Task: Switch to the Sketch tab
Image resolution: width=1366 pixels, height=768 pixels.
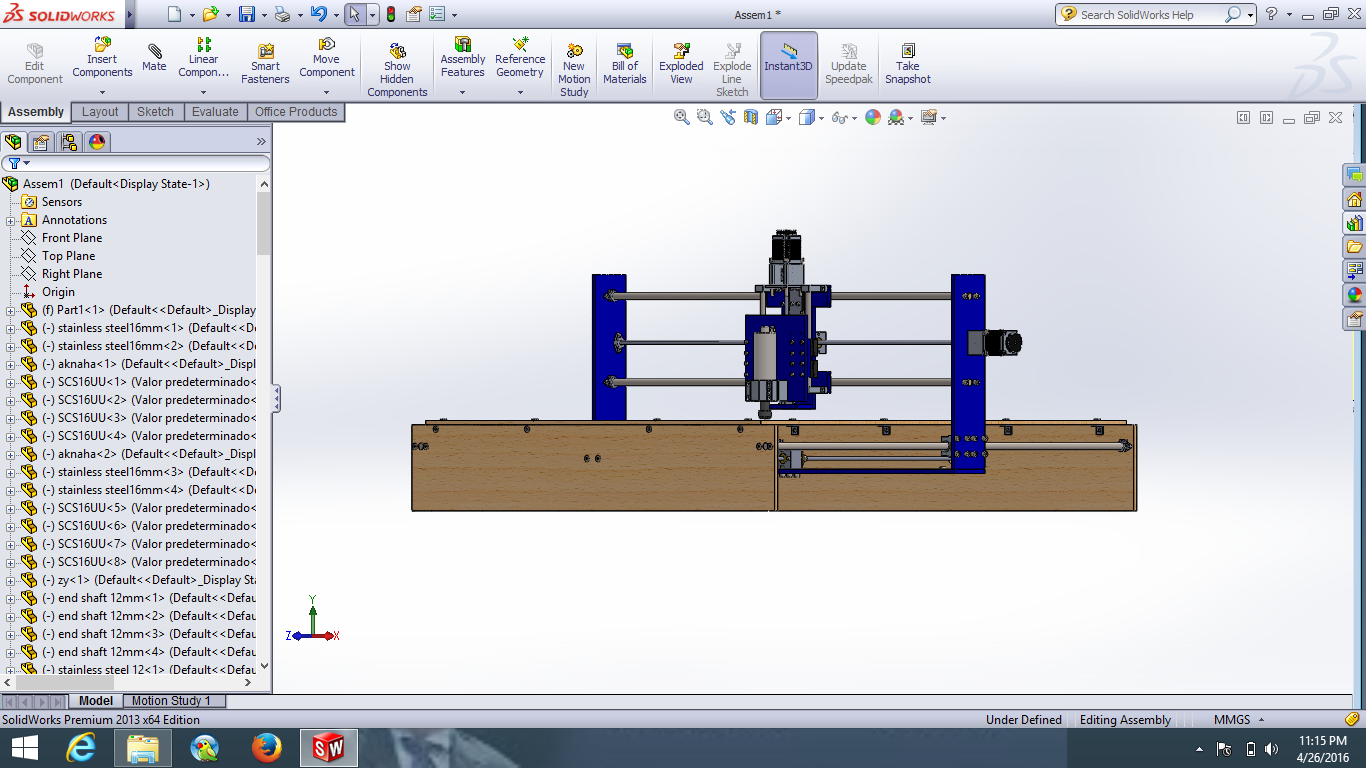Action: pos(155,112)
